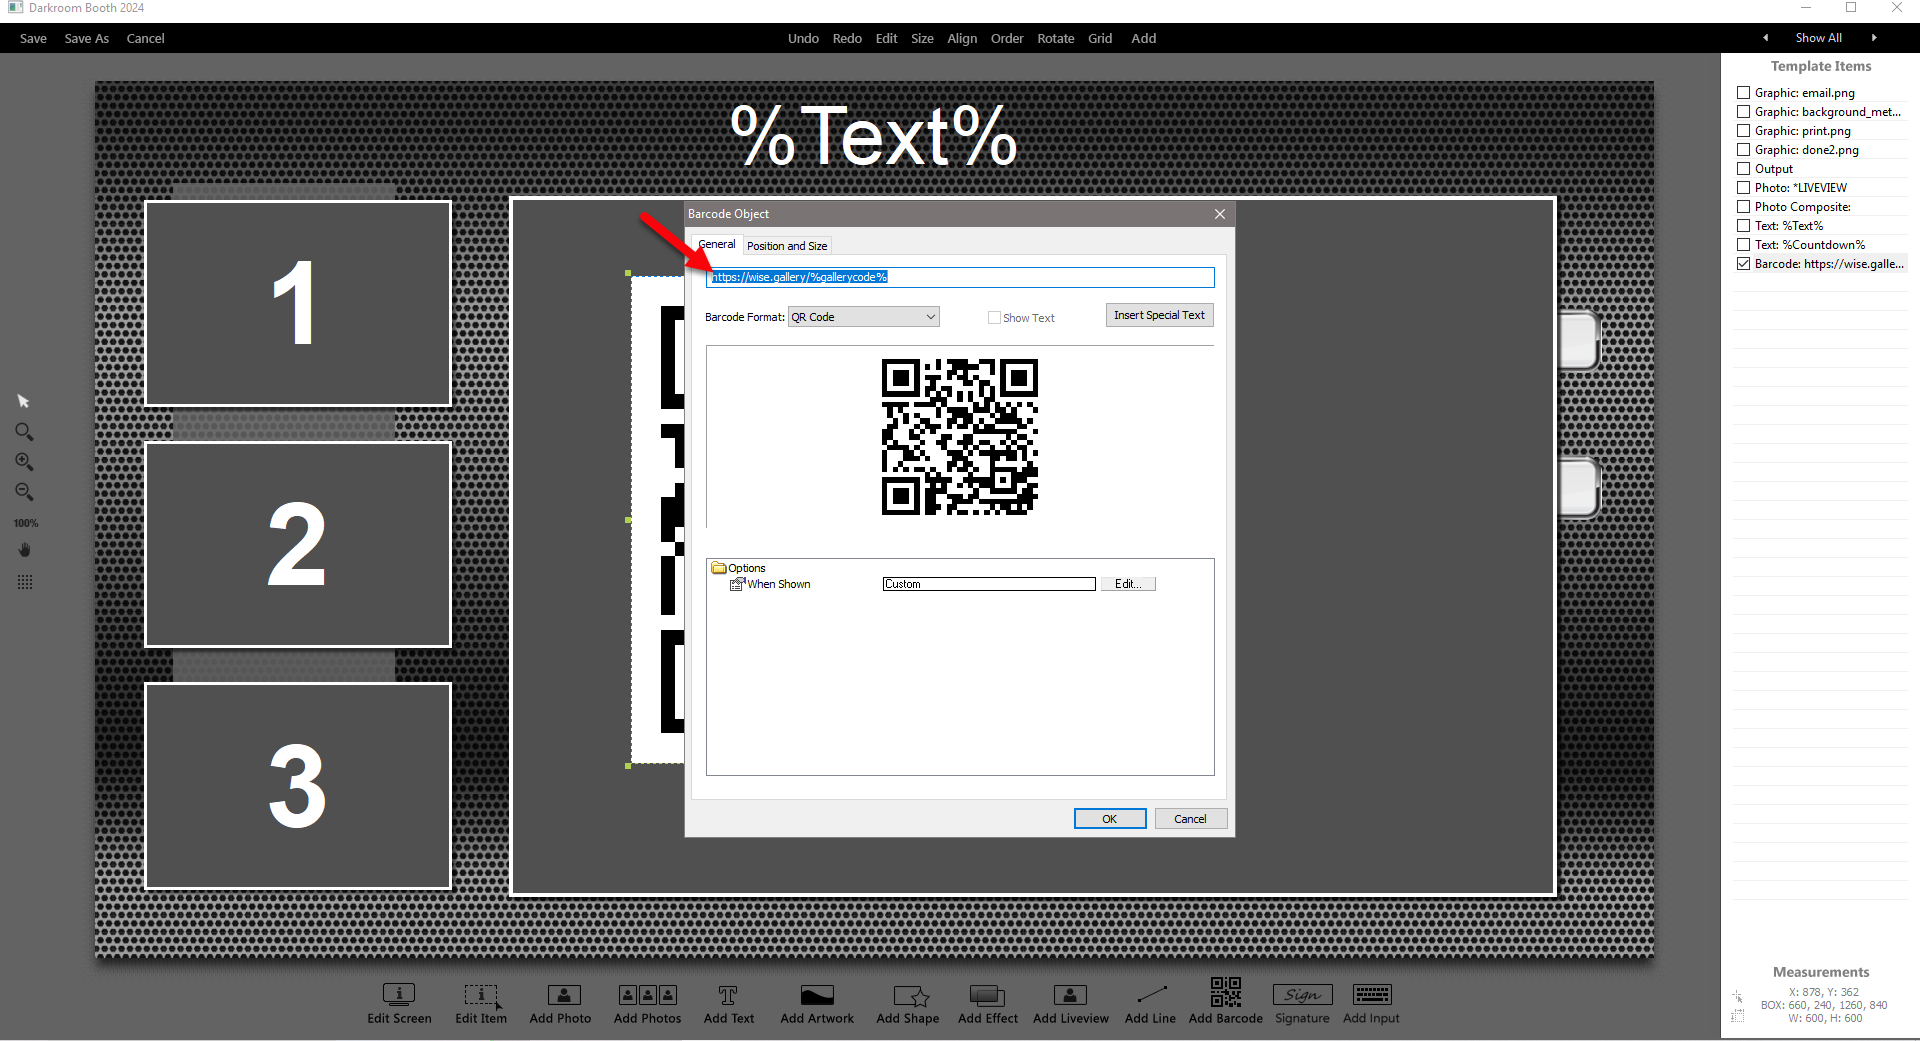
Task: Toggle the dotted grid tool
Action: click(25, 582)
